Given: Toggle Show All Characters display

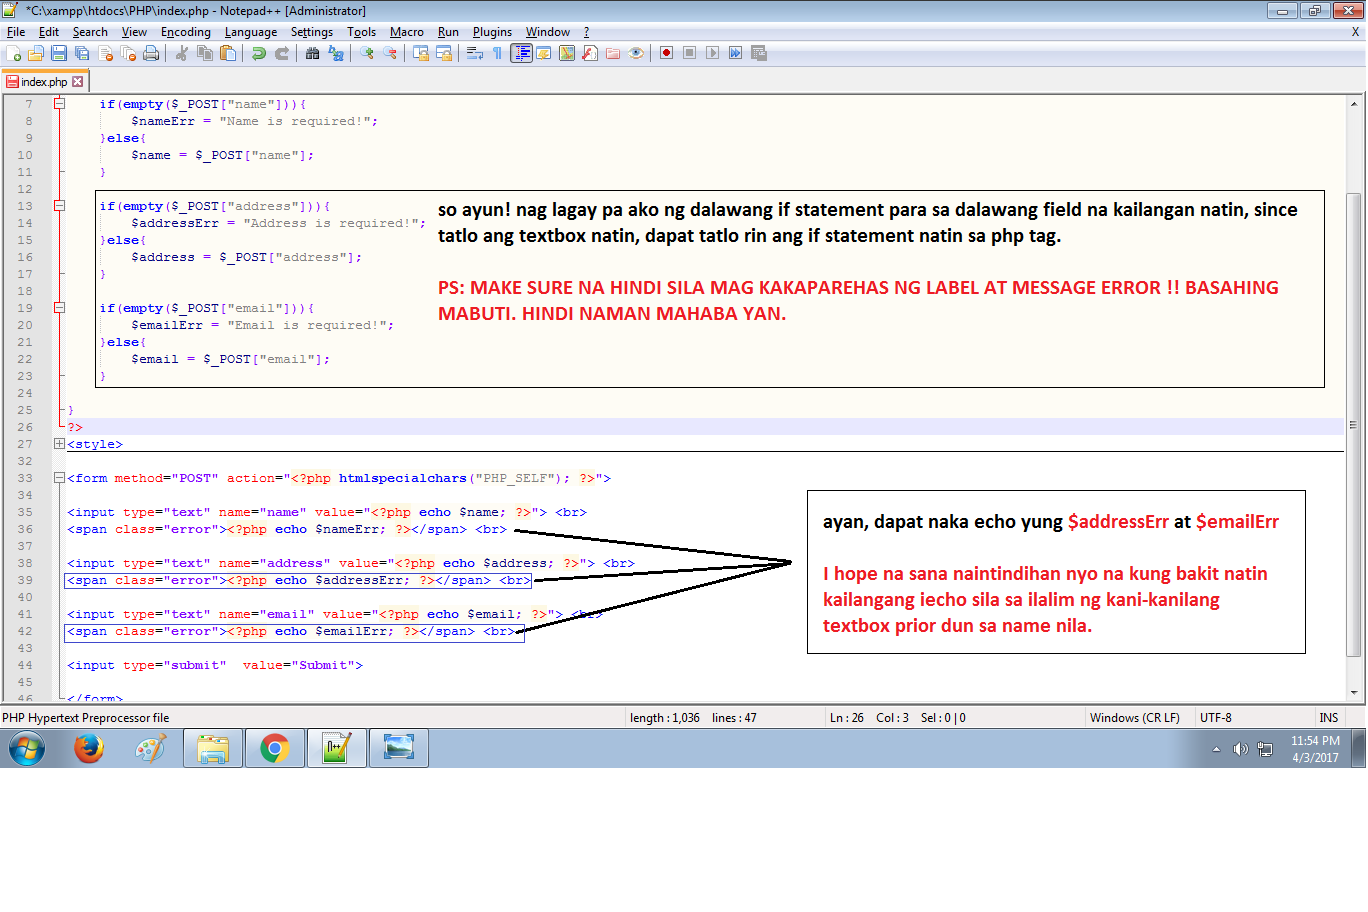Looking at the screenshot, I should 496,54.
